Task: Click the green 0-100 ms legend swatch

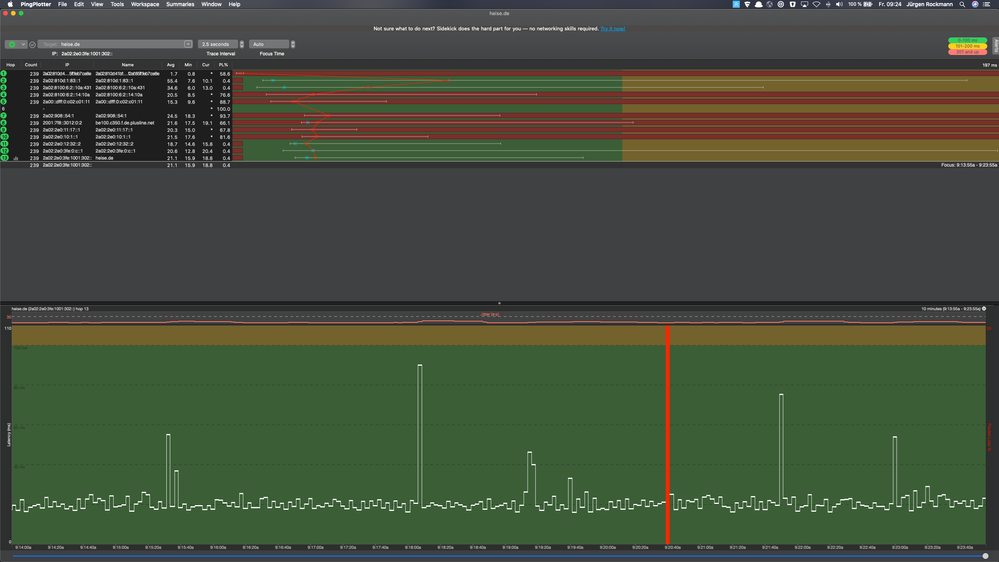Action: (967, 40)
